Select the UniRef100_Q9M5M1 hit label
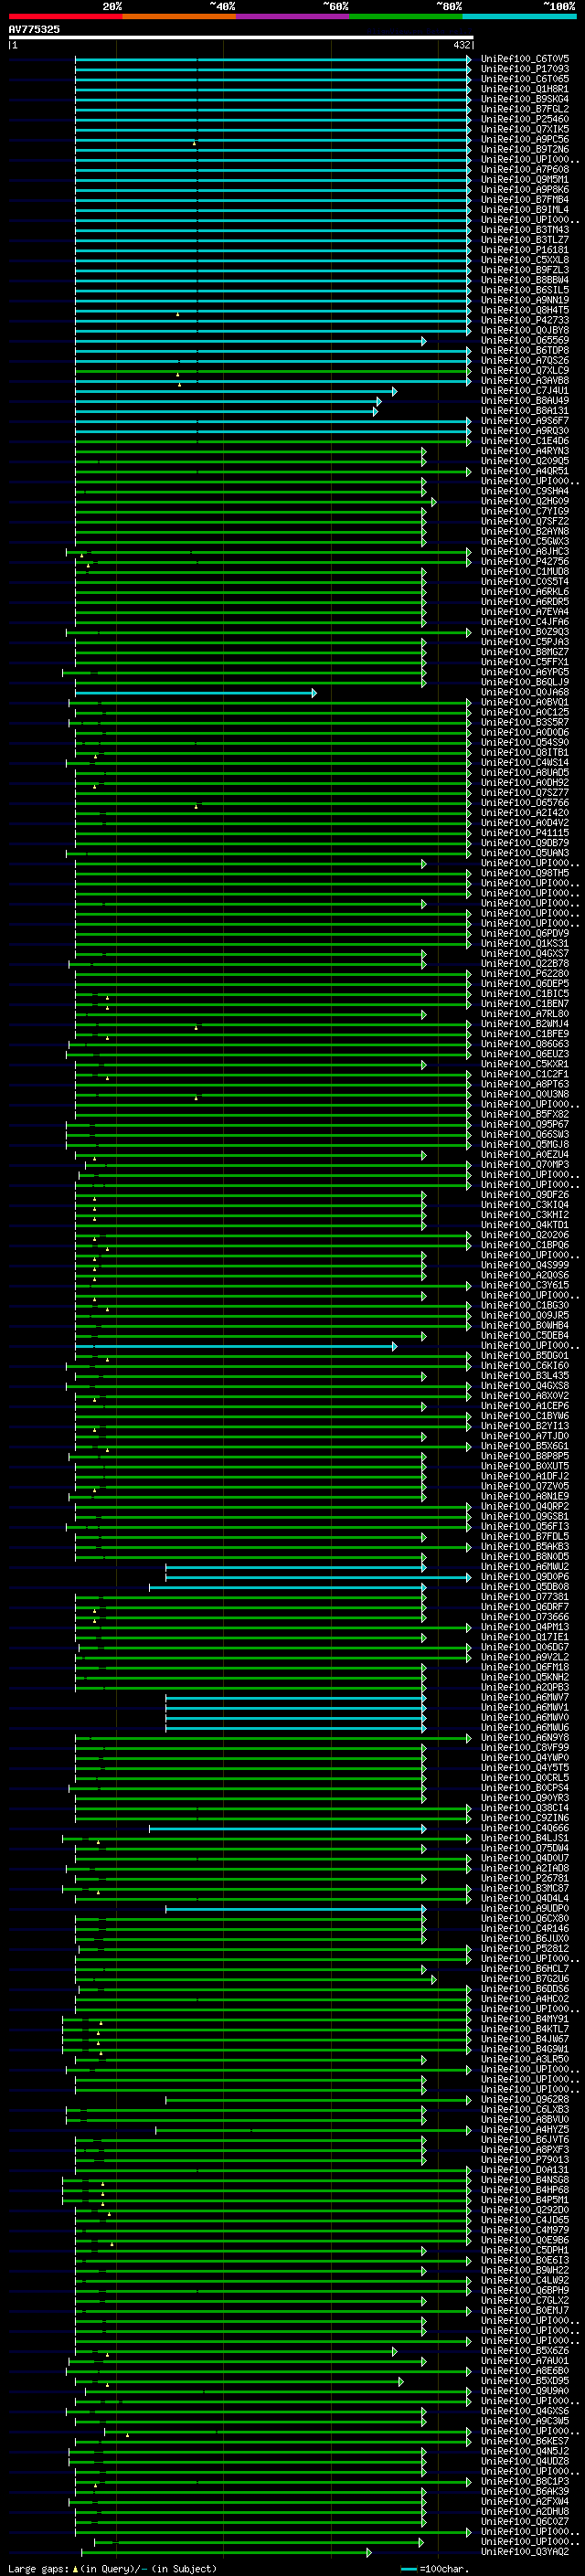This screenshot has width=585, height=2576. pos(525,180)
